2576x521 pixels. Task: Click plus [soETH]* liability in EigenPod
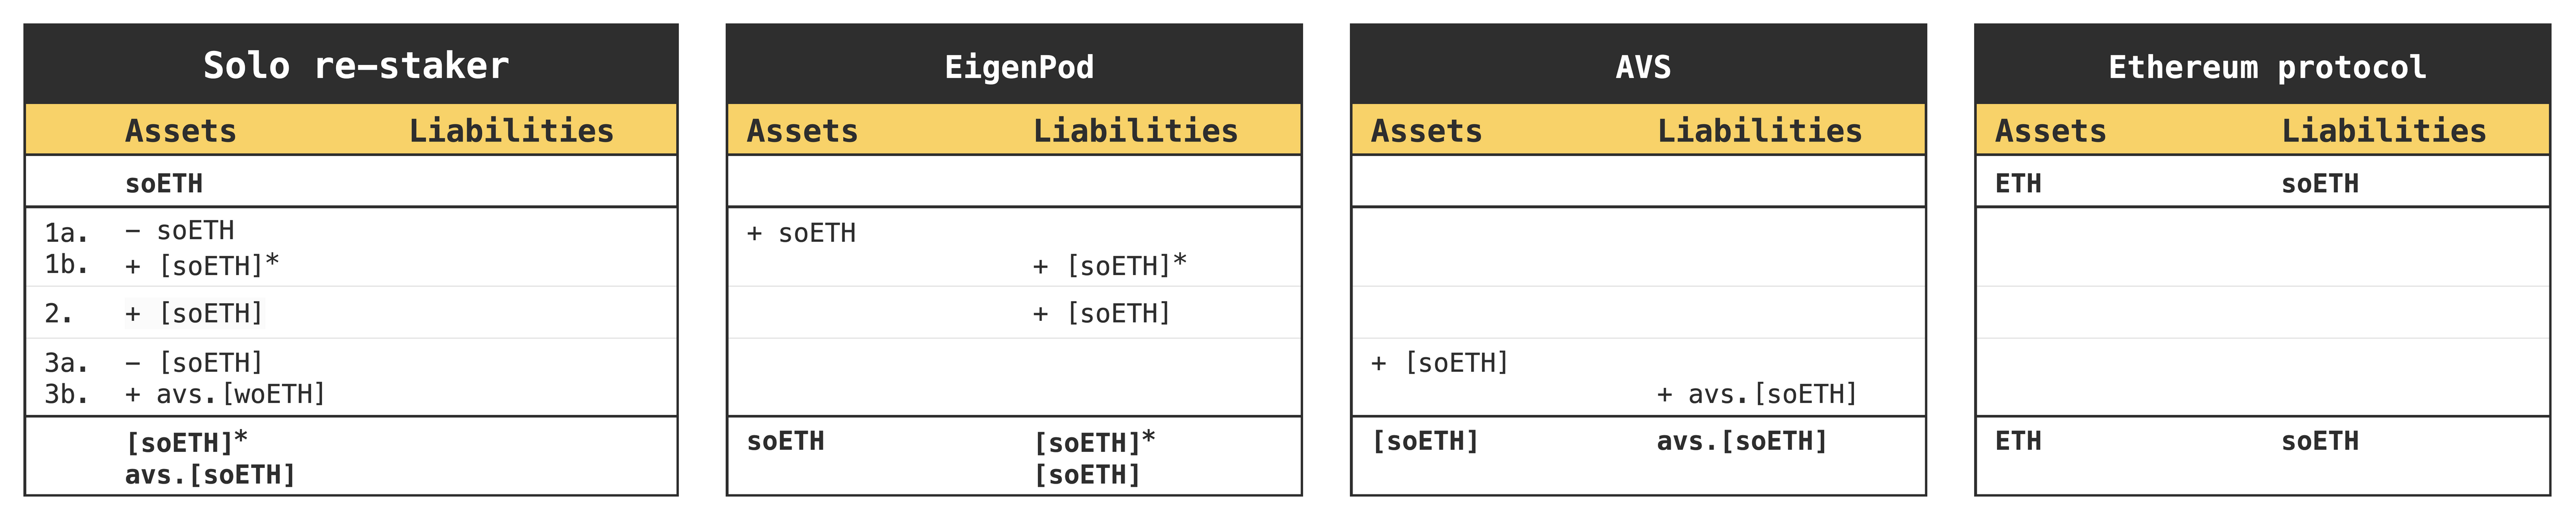click(x=1110, y=265)
